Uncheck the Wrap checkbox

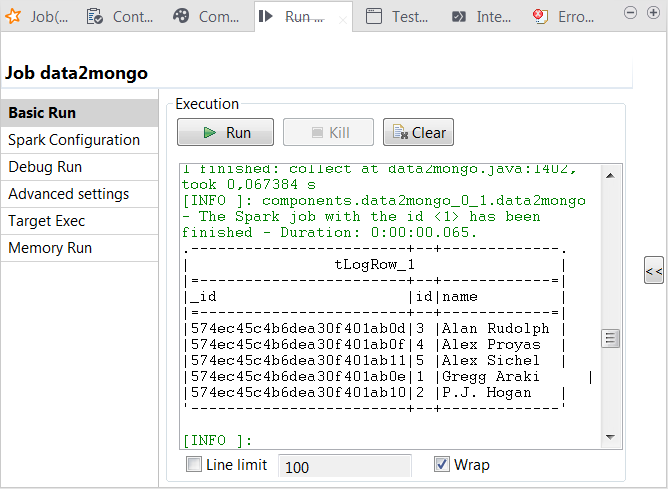(x=441, y=465)
